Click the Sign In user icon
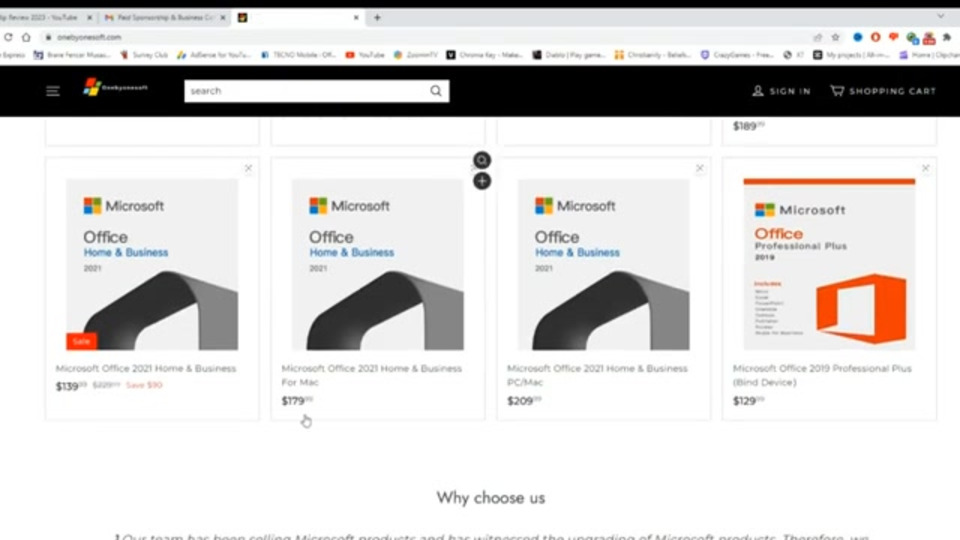The image size is (960, 540). (x=758, y=91)
